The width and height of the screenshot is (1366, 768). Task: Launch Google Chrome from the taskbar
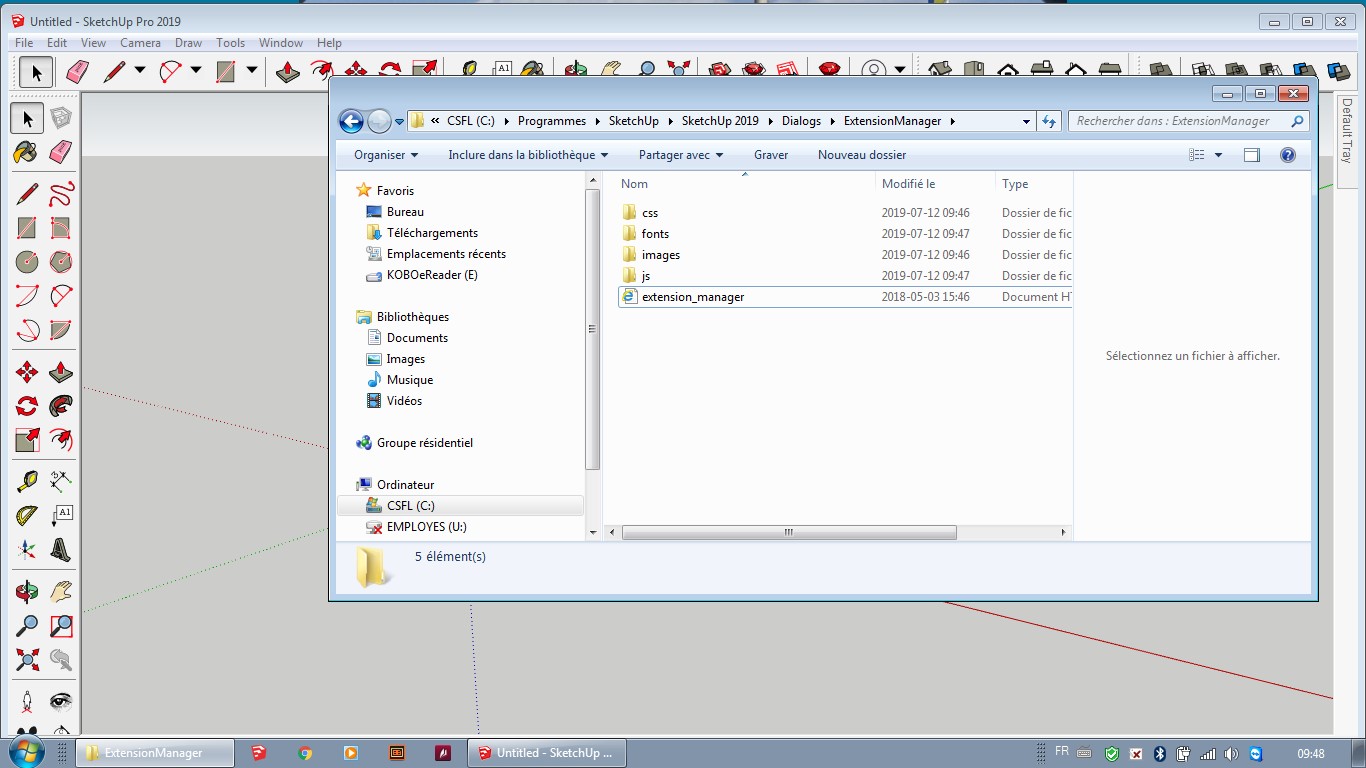coord(305,752)
